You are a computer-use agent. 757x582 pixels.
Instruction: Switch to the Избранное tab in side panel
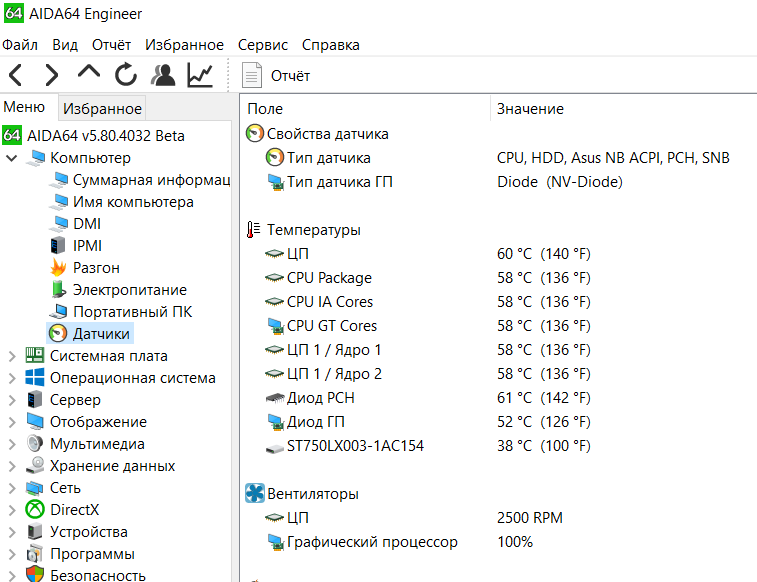(x=102, y=109)
